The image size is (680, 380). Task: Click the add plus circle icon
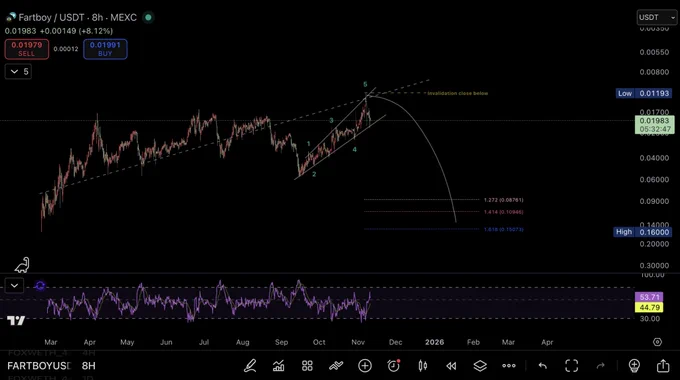pyautogui.click(x=365, y=366)
